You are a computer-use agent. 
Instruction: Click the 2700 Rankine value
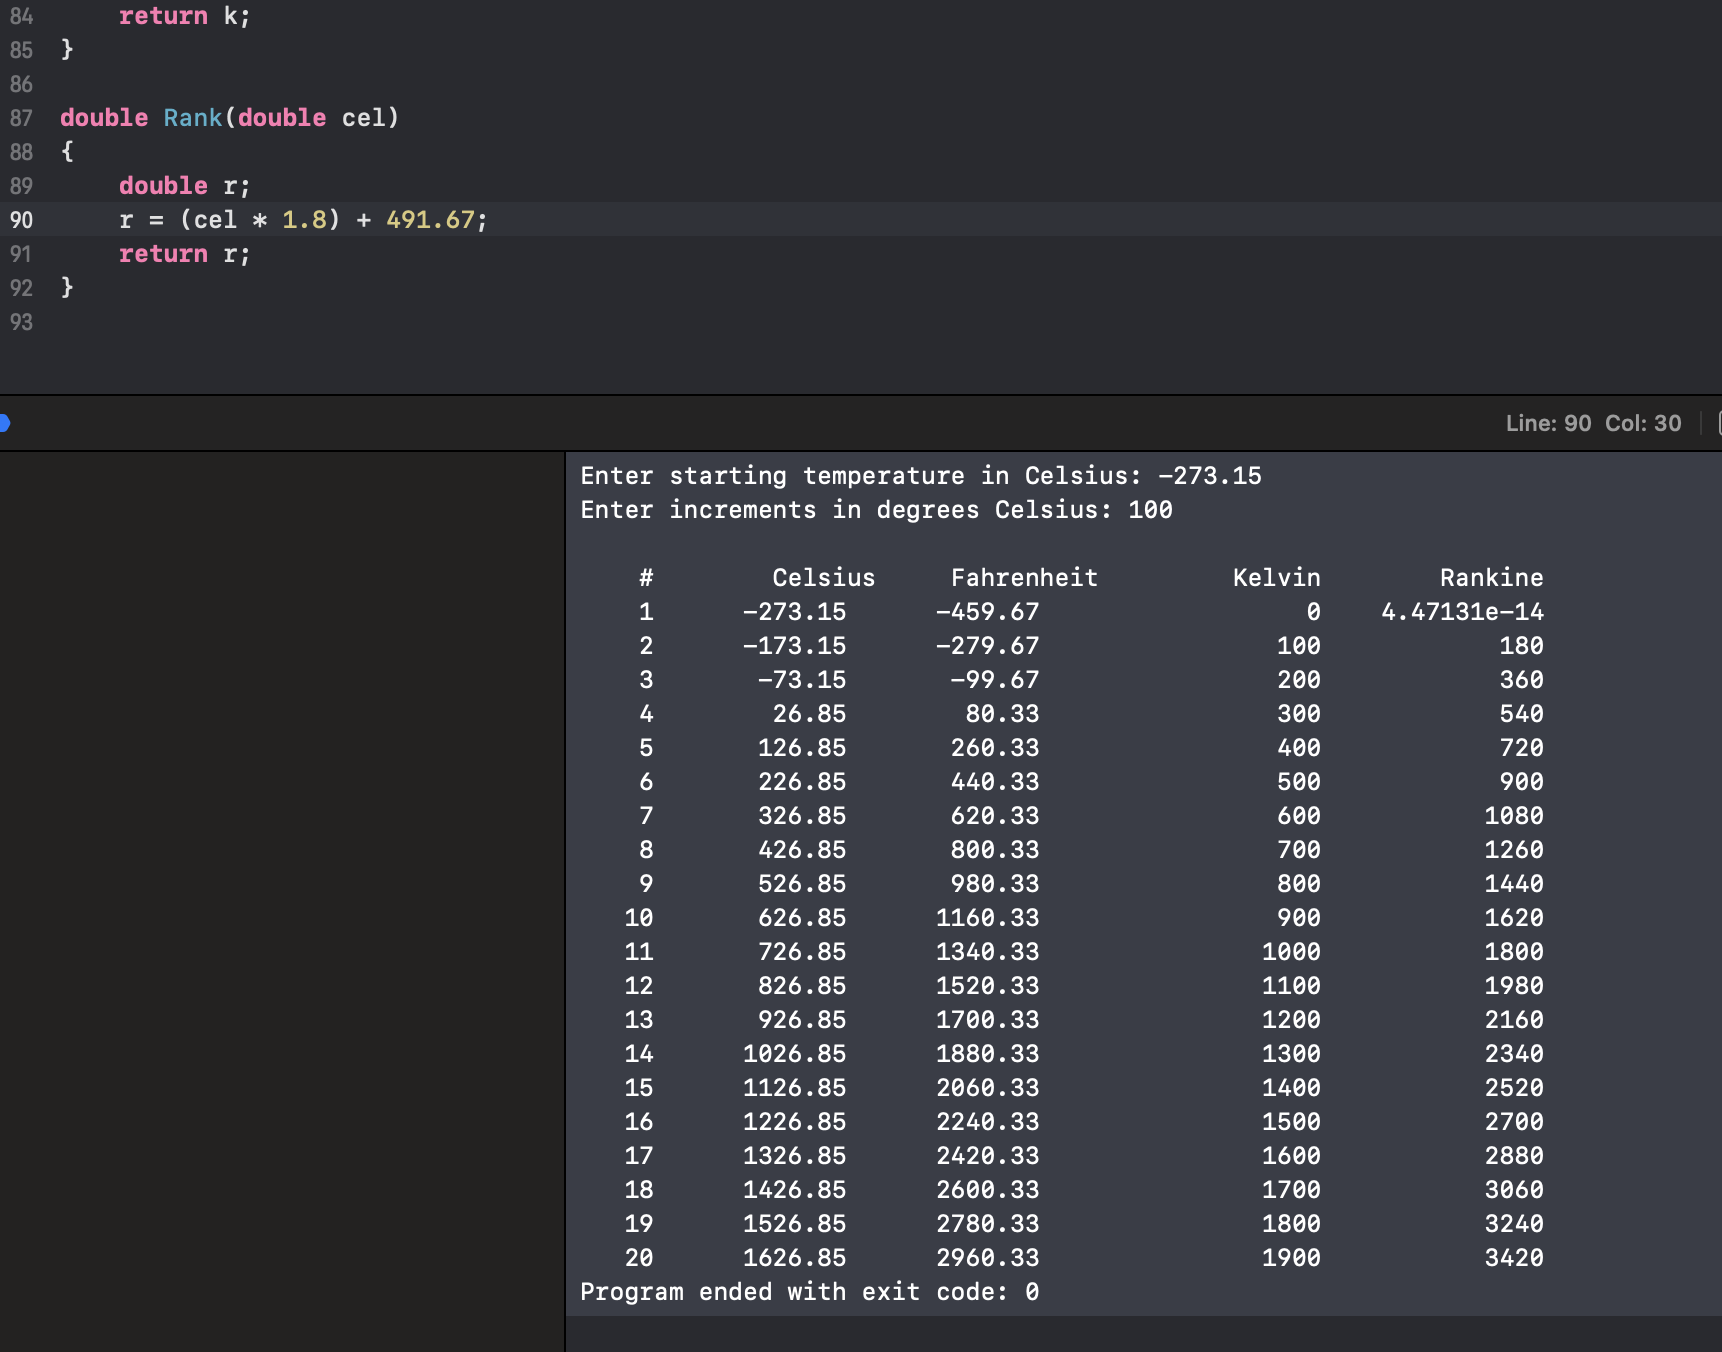pos(1514,1122)
